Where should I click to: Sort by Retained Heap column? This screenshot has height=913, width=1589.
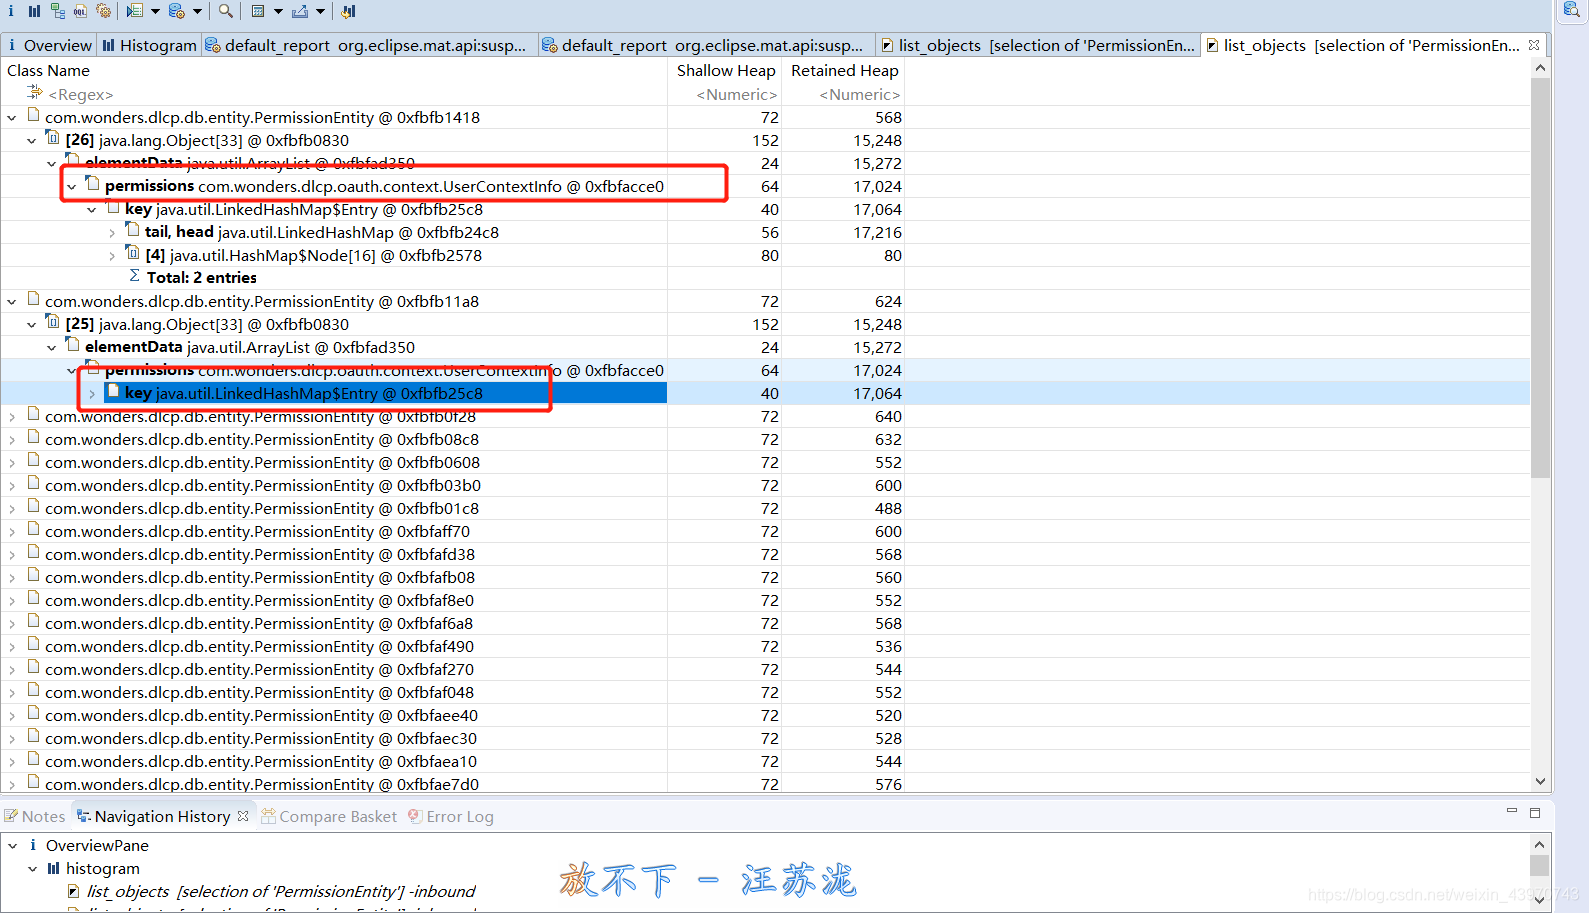click(844, 70)
